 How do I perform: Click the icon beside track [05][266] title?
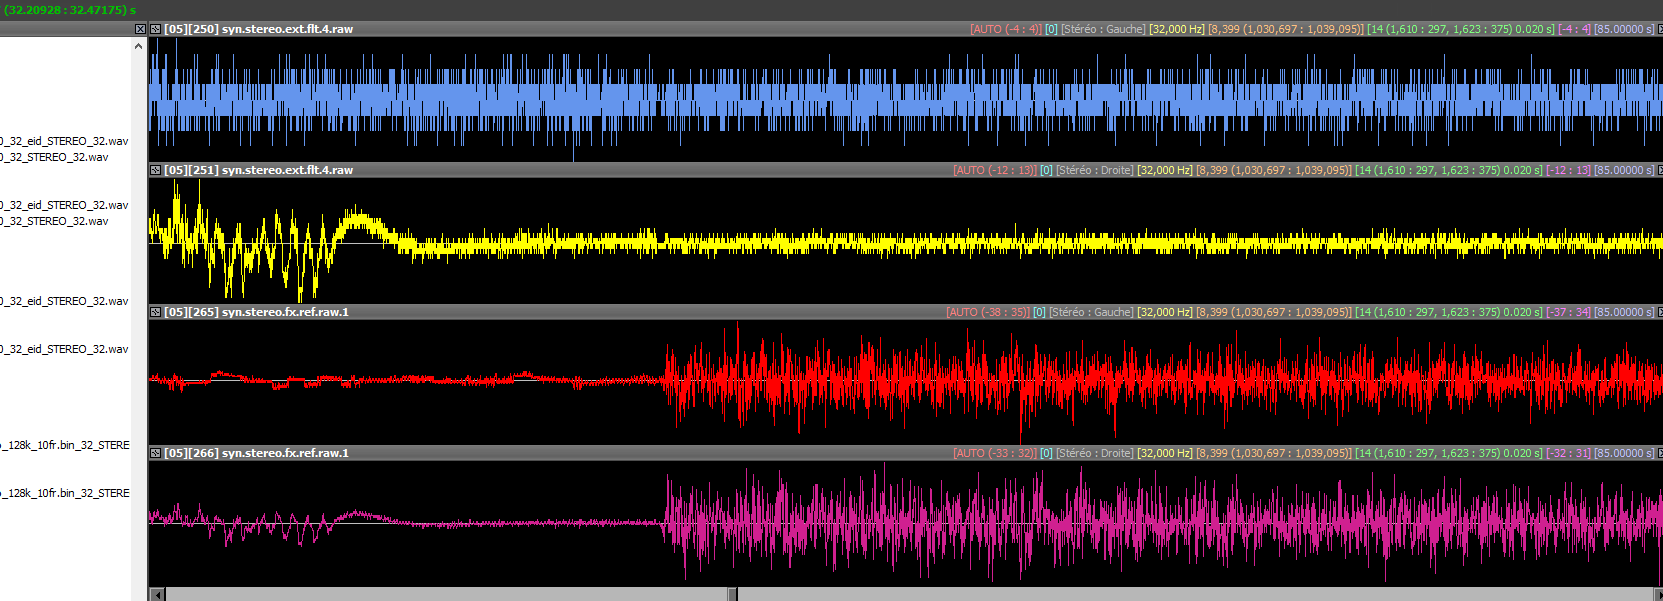(156, 453)
